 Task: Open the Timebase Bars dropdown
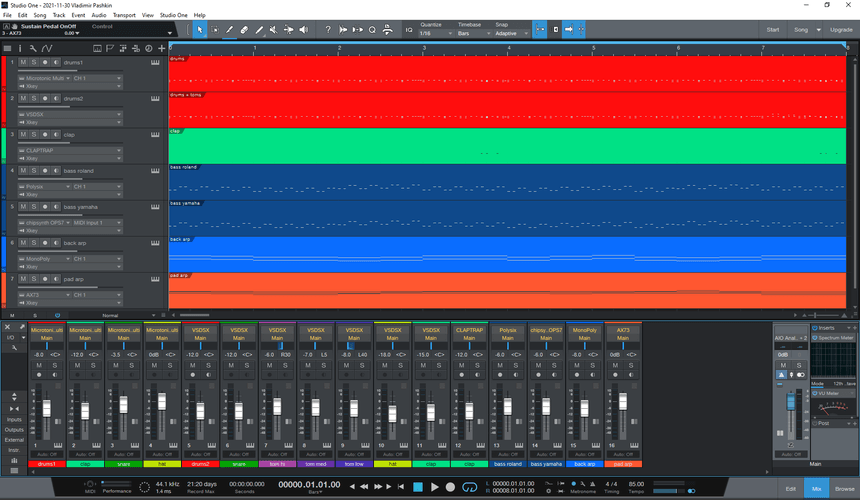pyautogui.click(x=474, y=33)
